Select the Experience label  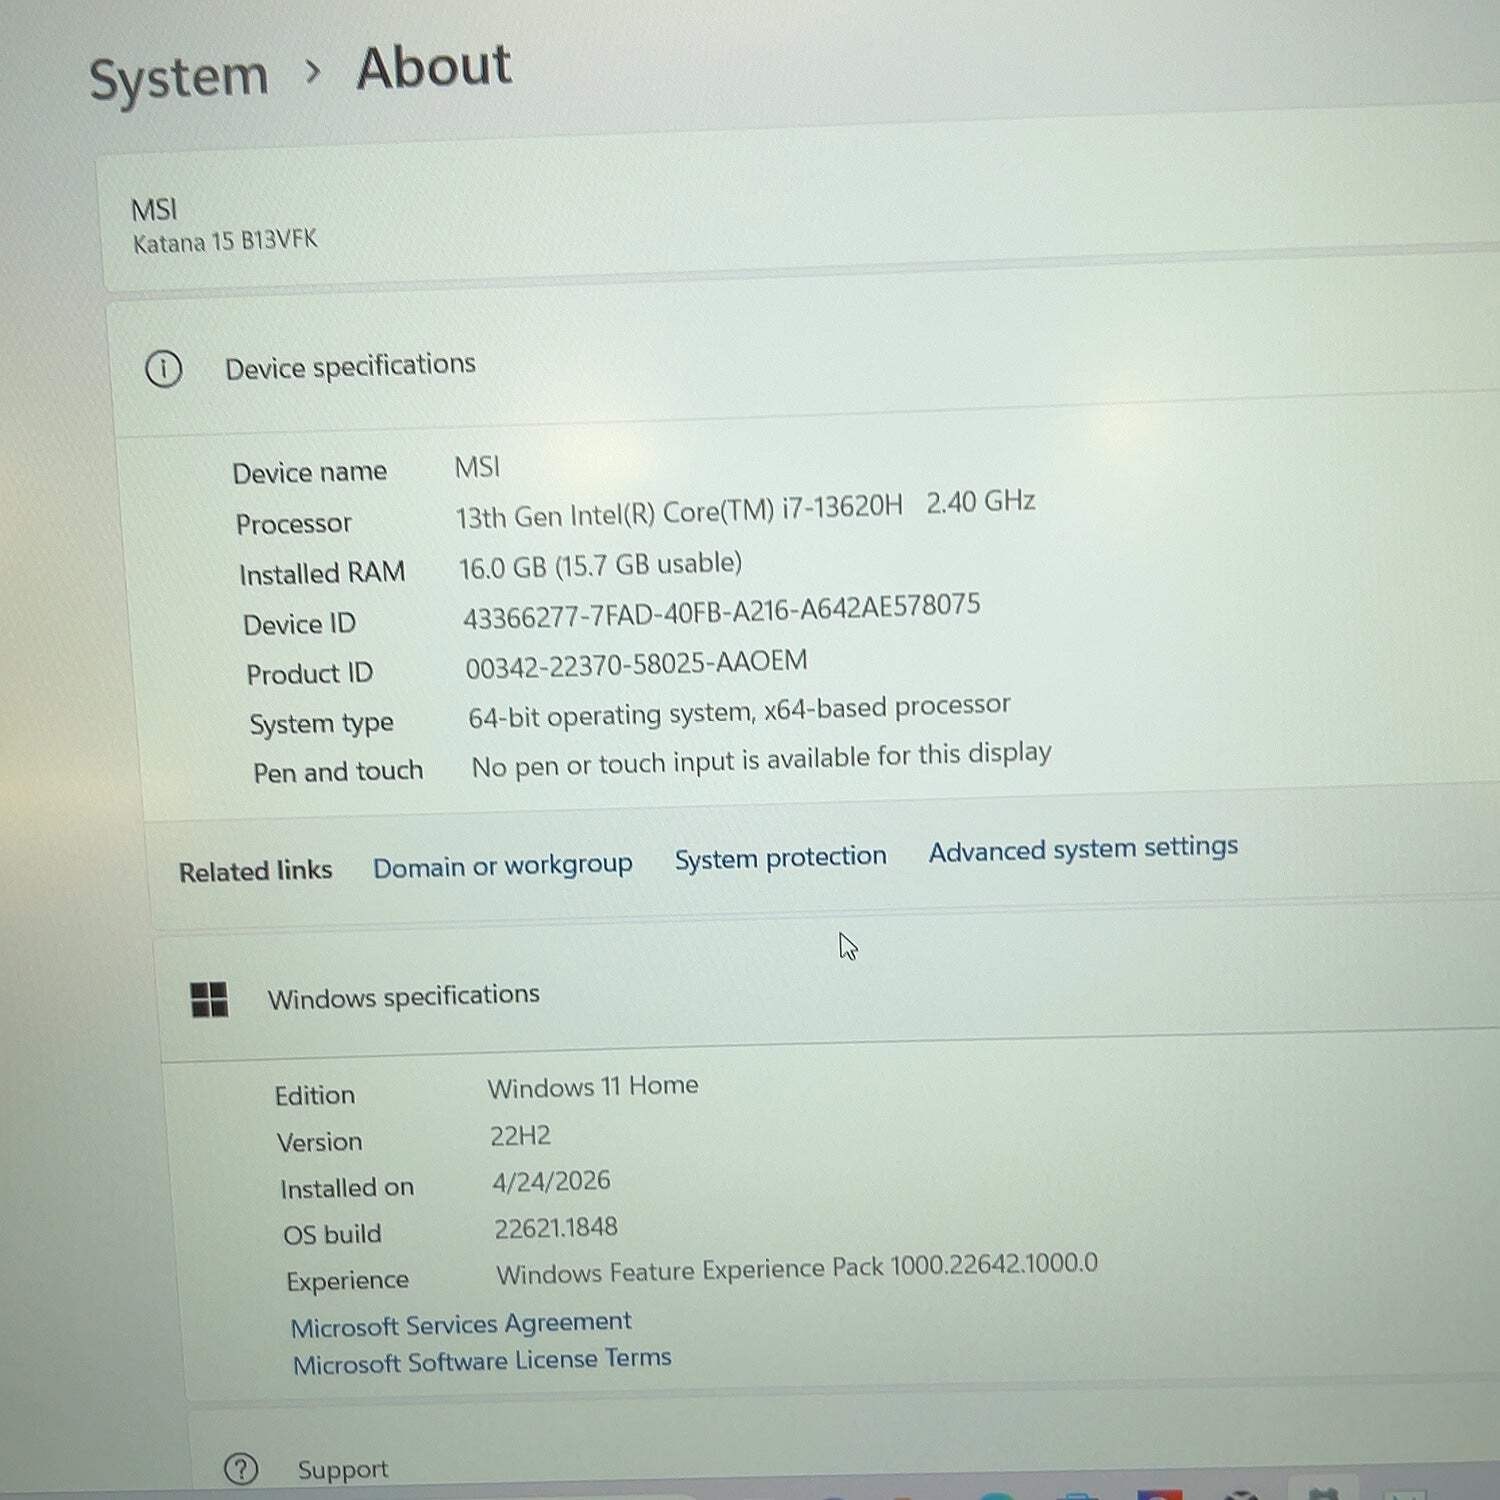coord(348,1281)
